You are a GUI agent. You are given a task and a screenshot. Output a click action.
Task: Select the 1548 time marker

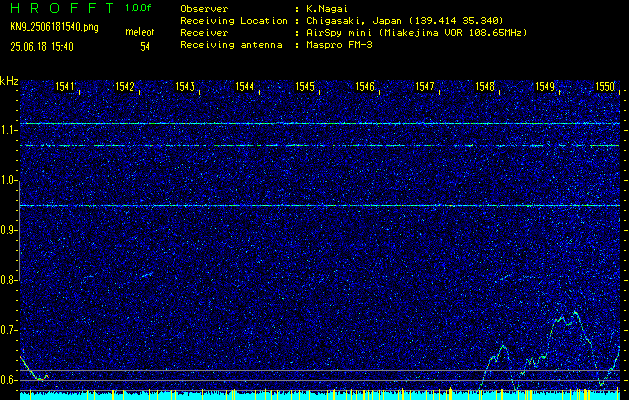click(485, 86)
